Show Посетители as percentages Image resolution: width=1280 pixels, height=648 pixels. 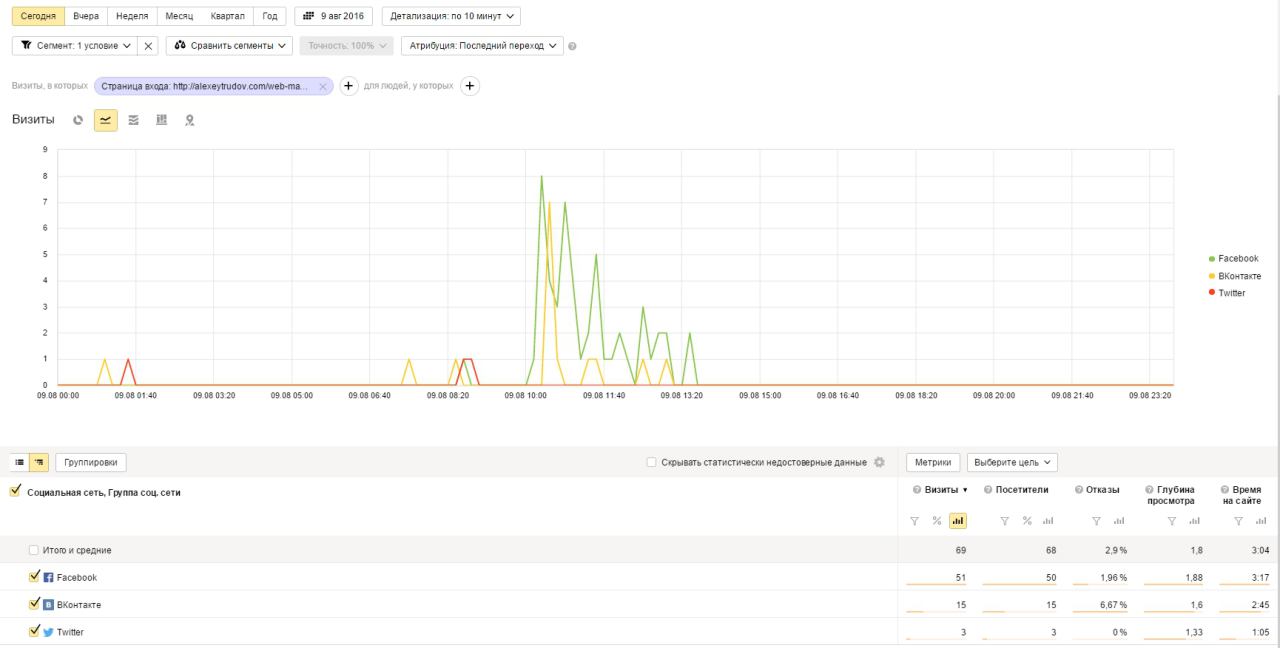pos(1027,520)
